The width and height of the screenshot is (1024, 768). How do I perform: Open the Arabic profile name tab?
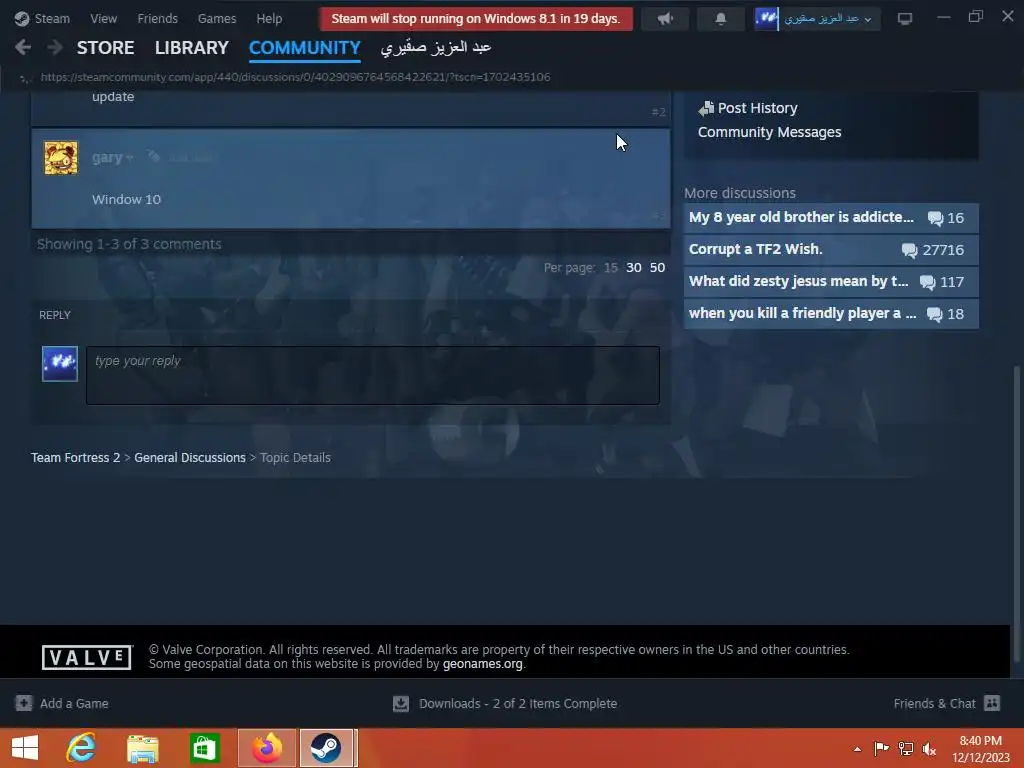tap(436, 47)
